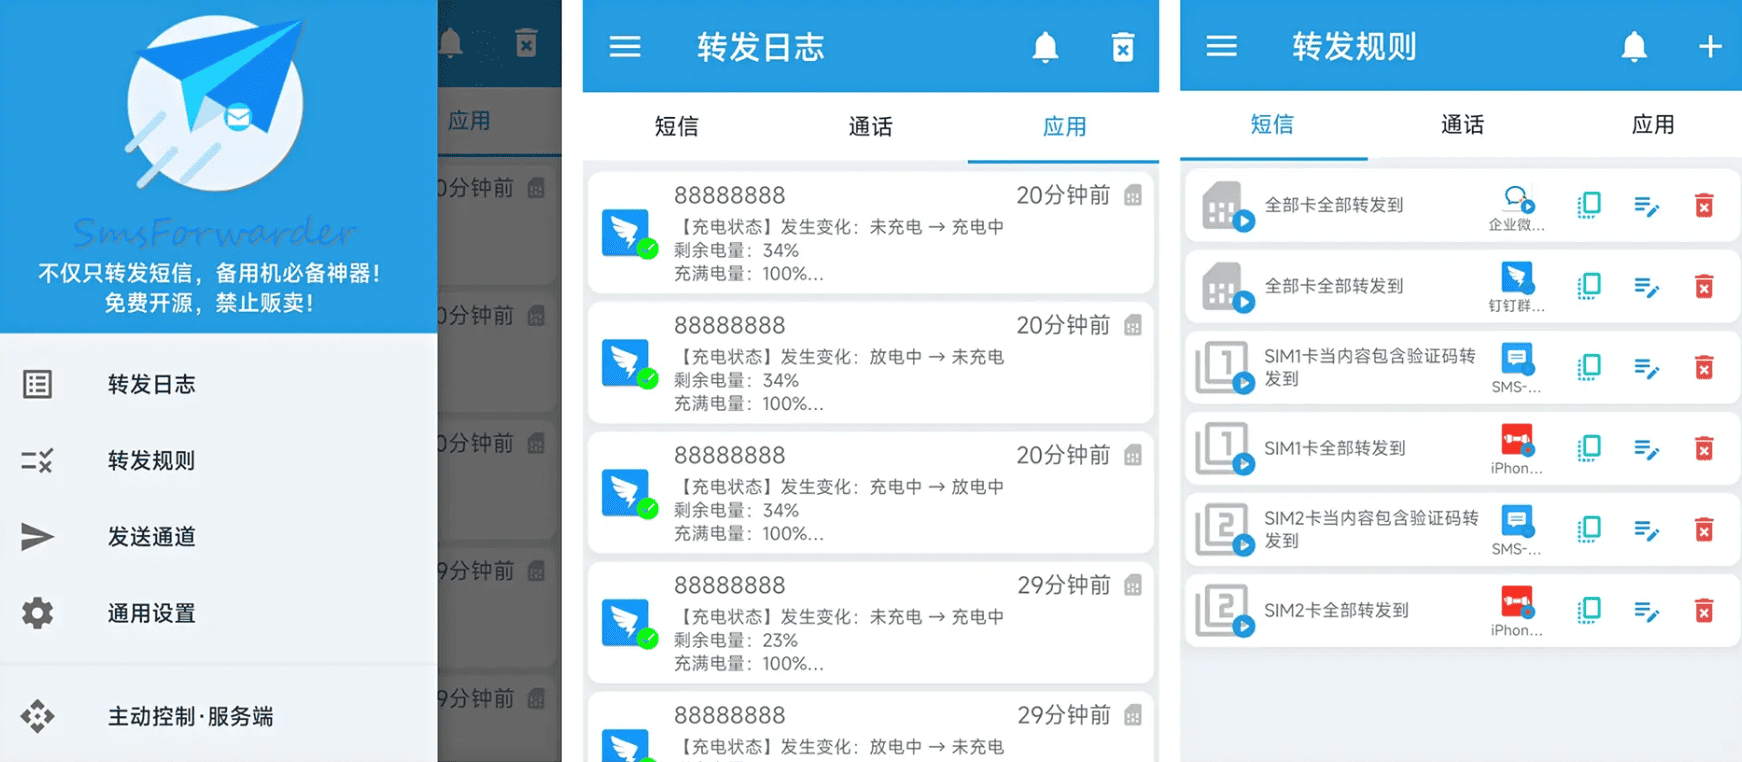This screenshot has width=1742, height=762.
Task: Select 应用 tab in 转发日志
Action: click(x=1064, y=127)
